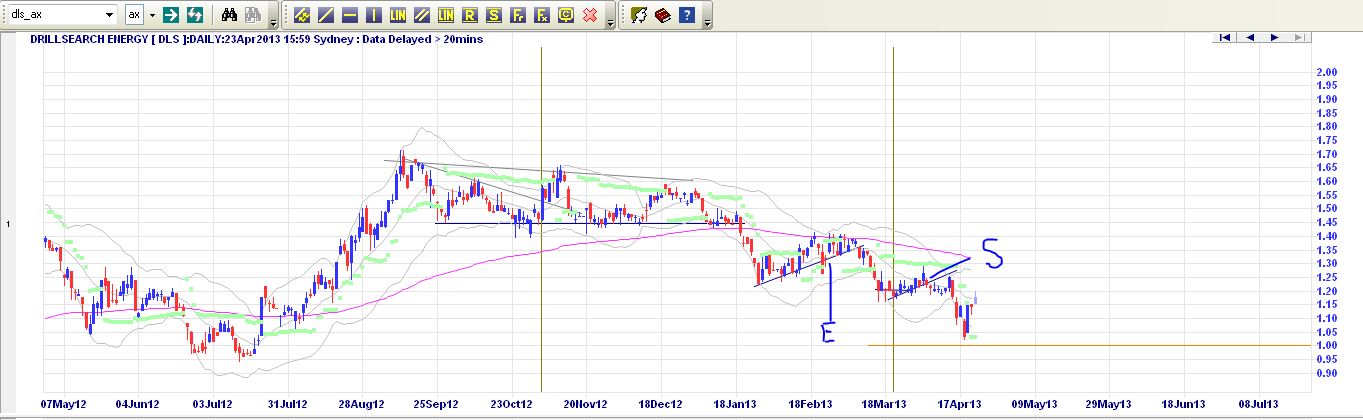Step chart forward with right arrow
This screenshot has height=420, width=1363.
[1274, 37]
